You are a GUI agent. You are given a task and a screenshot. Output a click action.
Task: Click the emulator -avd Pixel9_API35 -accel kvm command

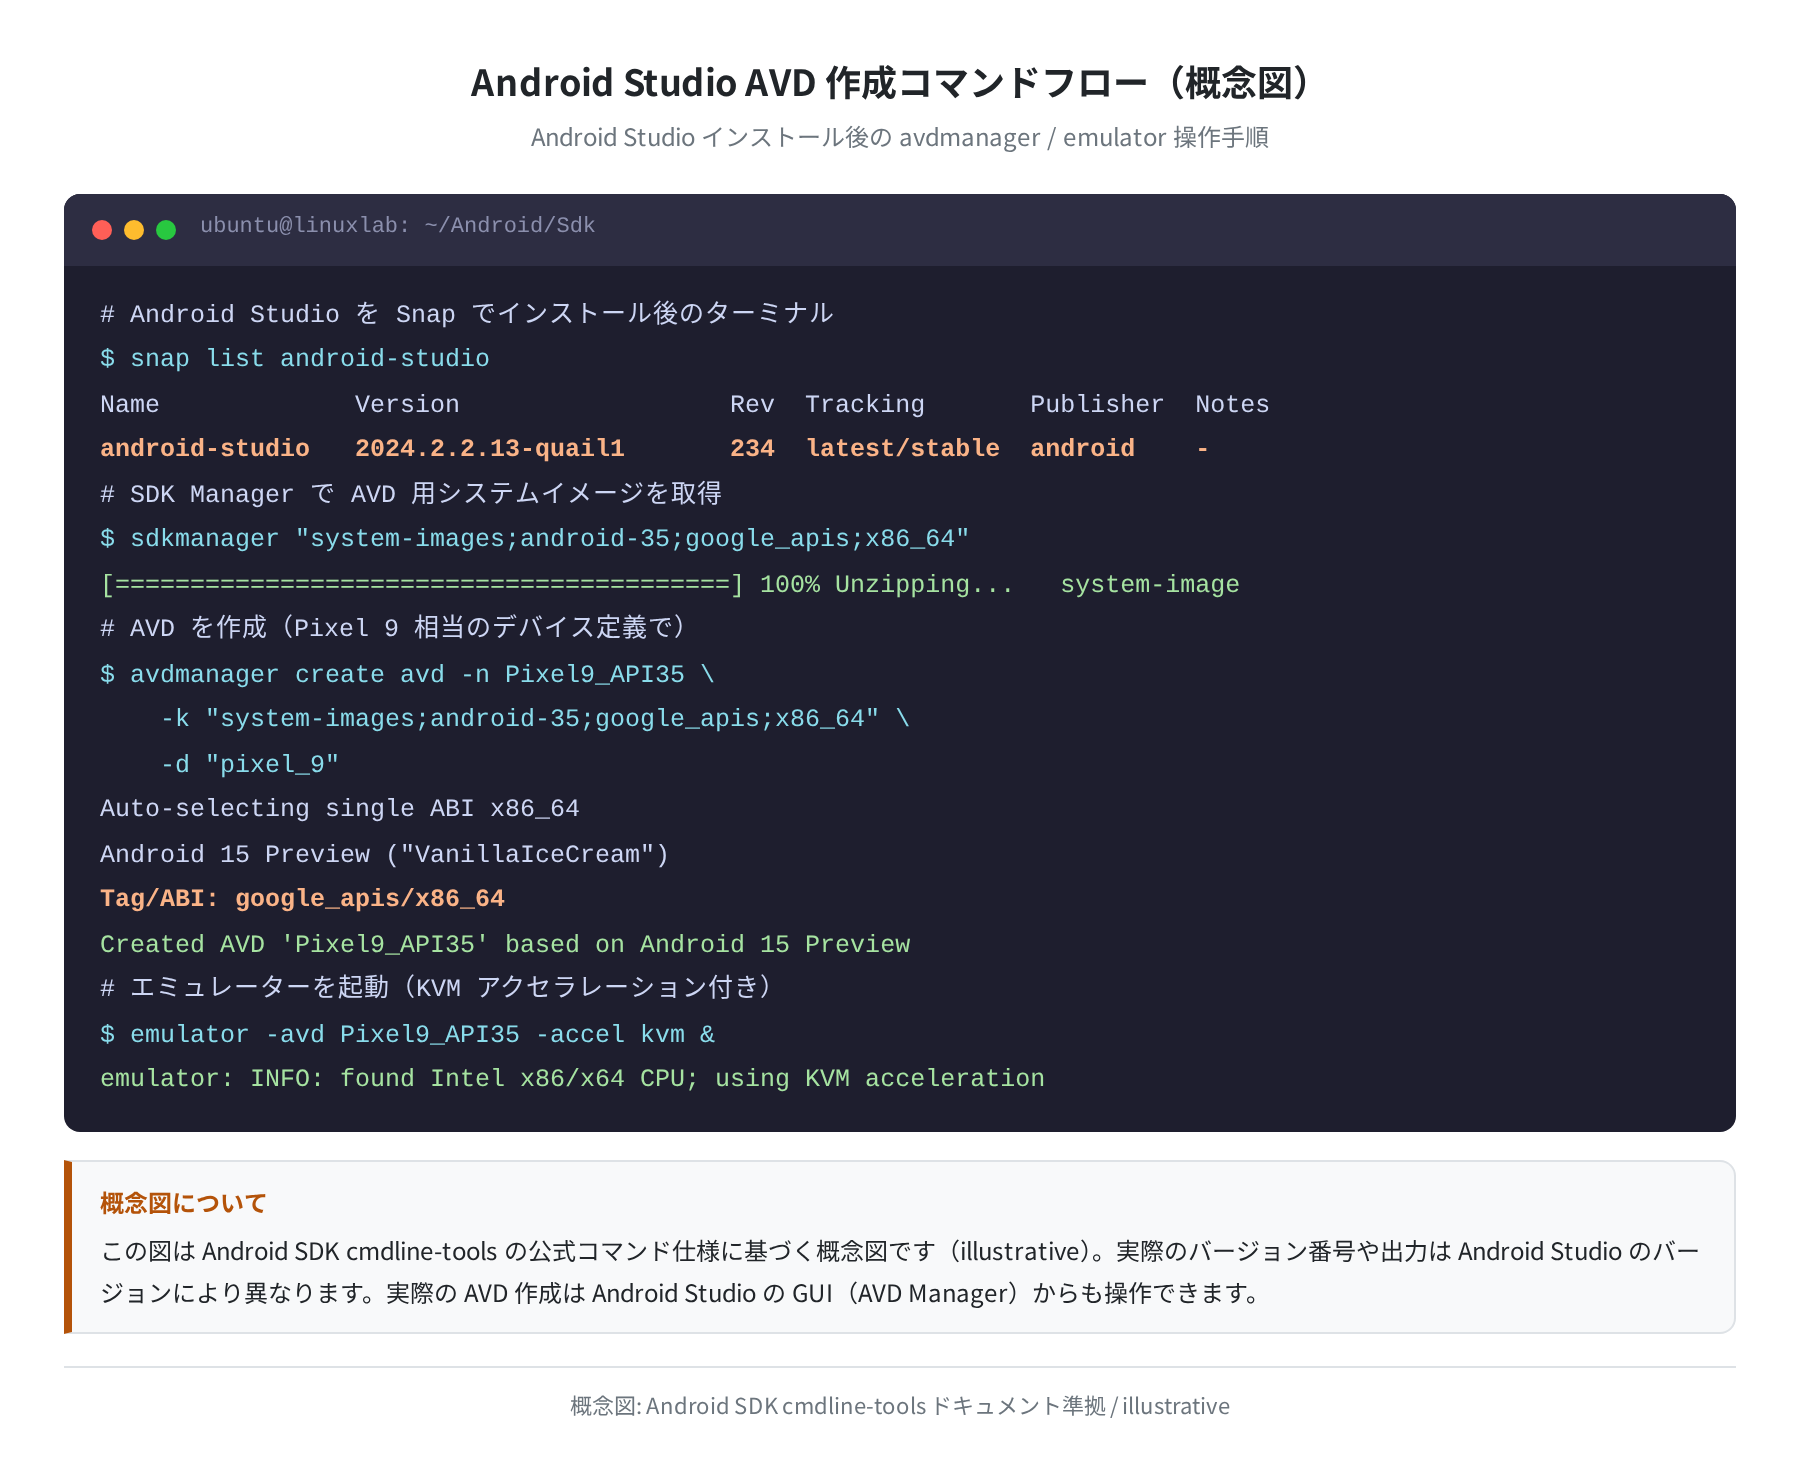coord(407,1034)
